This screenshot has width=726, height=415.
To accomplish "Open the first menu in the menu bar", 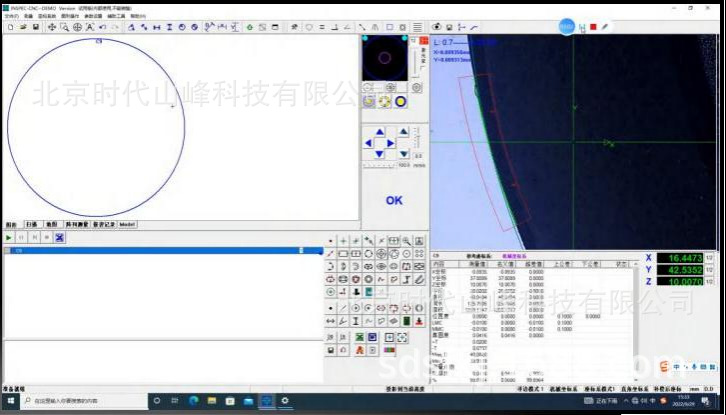I will coord(11,17).
